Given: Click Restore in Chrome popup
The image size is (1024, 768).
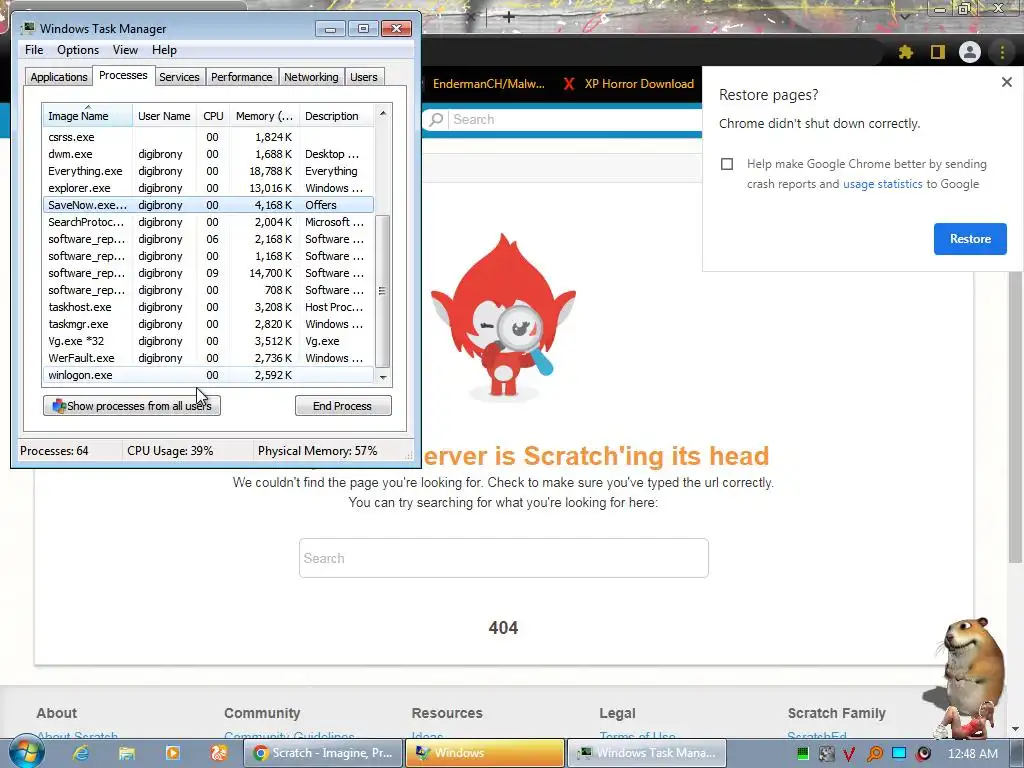Looking at the screenshot, I should point(970,239).
